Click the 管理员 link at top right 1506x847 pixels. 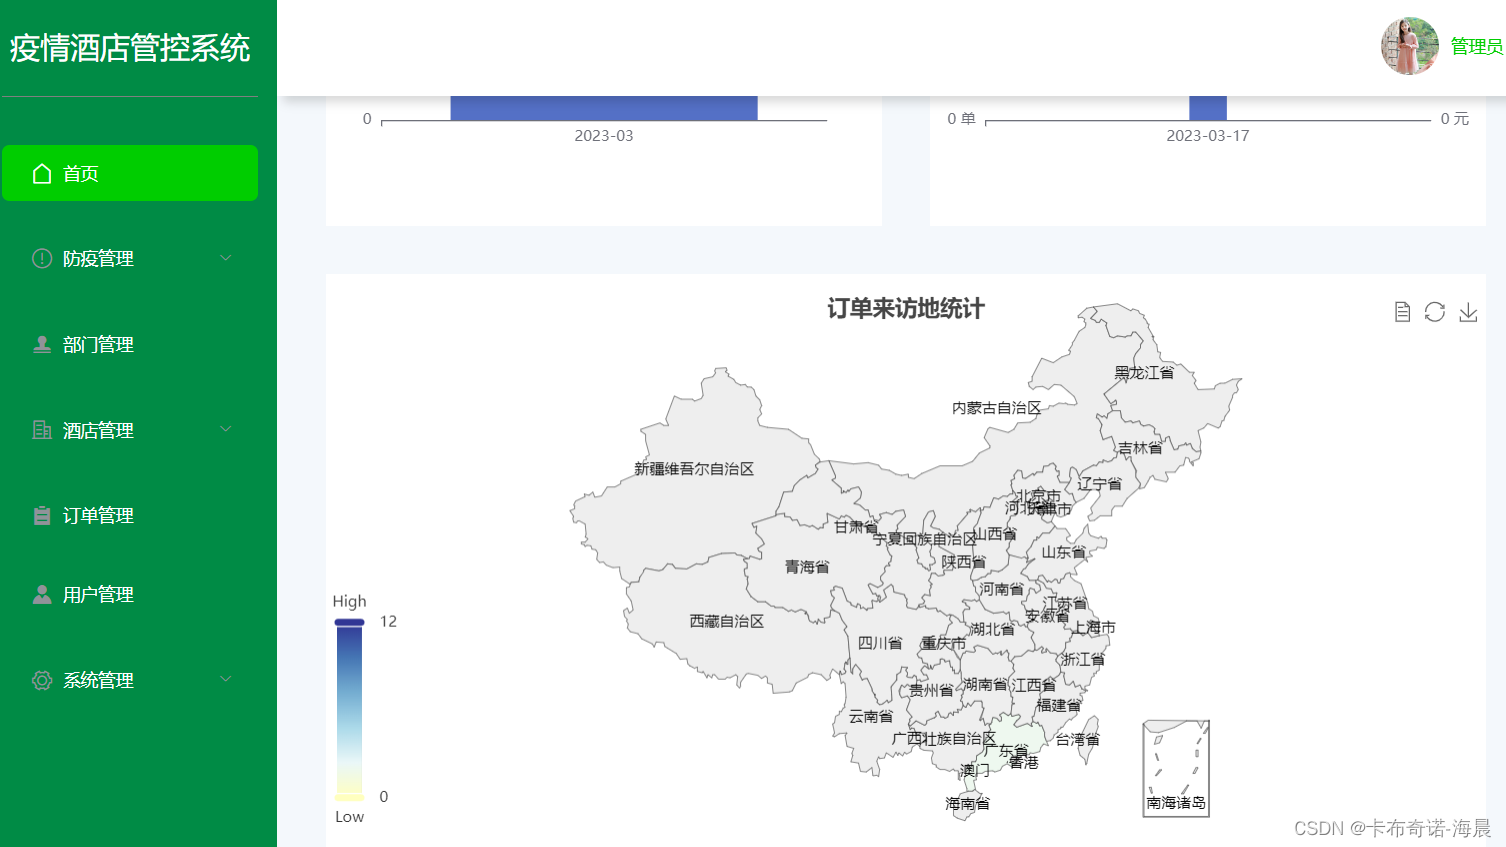click(1476, 46)
